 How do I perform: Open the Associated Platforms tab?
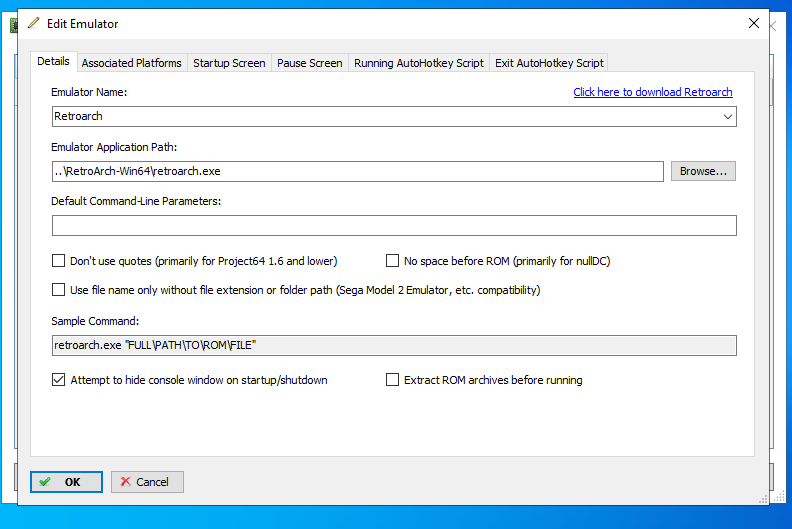tap(131, 63)
